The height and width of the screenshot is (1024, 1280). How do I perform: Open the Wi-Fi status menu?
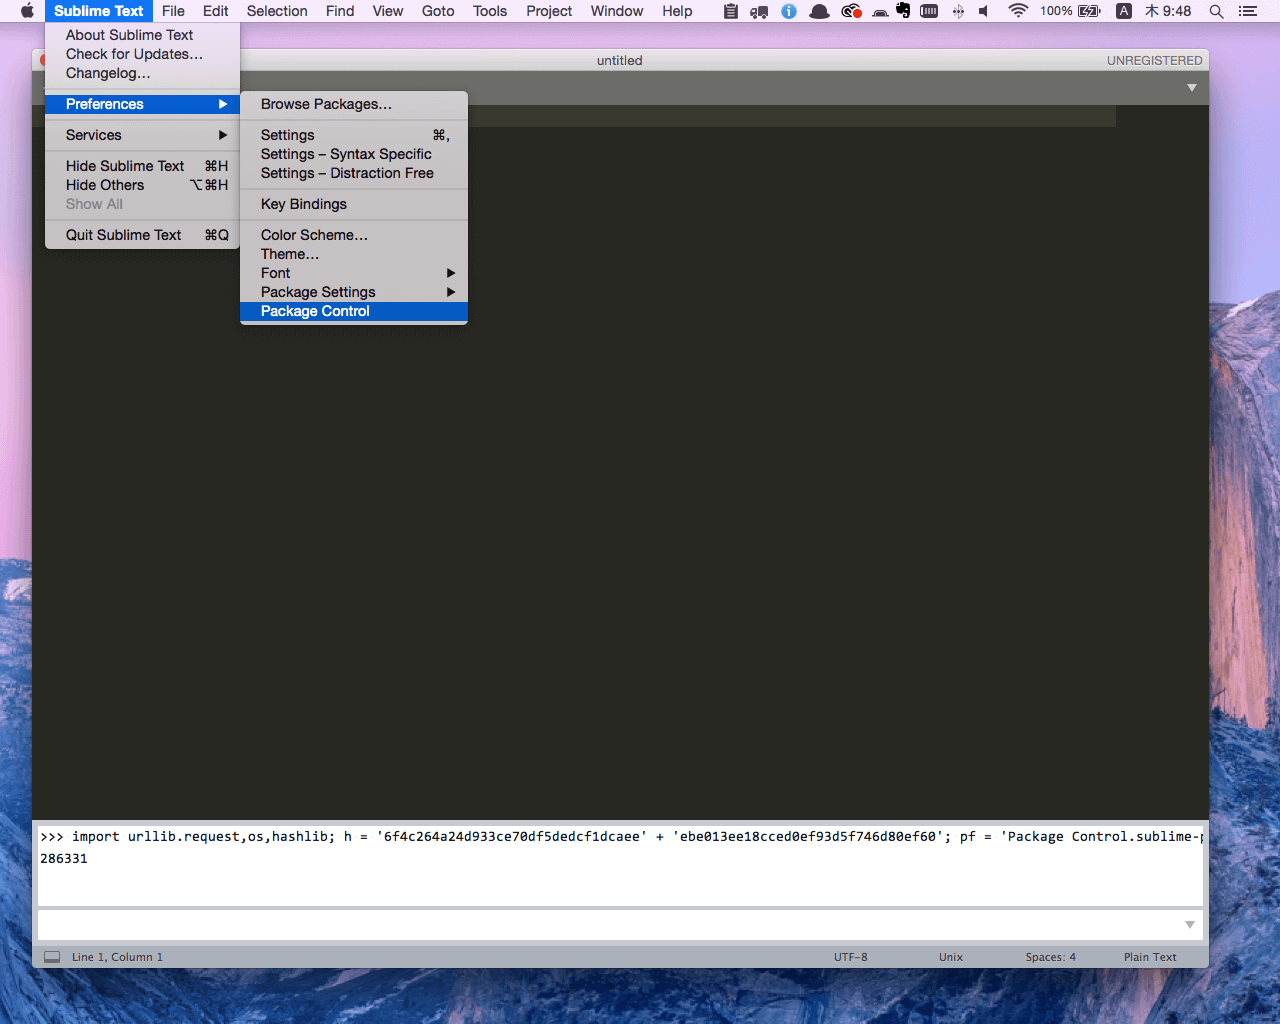click(1018, 11)
